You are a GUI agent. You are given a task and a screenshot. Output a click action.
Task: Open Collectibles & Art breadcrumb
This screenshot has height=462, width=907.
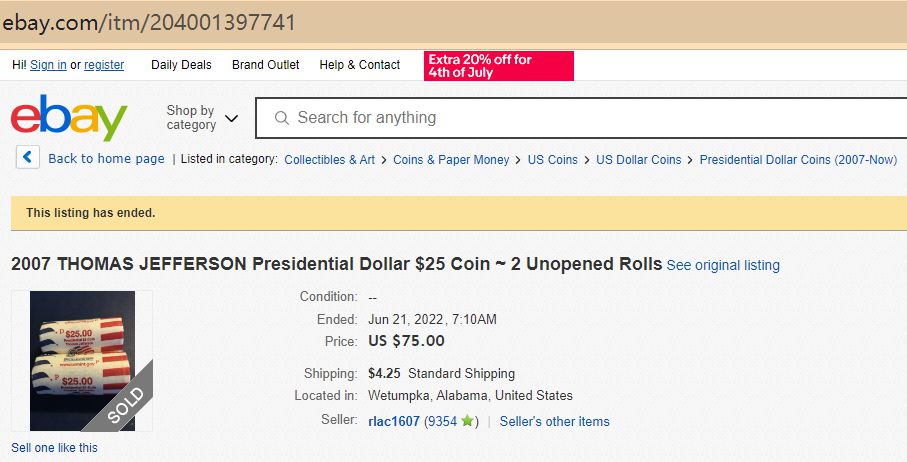click(330, 159)
